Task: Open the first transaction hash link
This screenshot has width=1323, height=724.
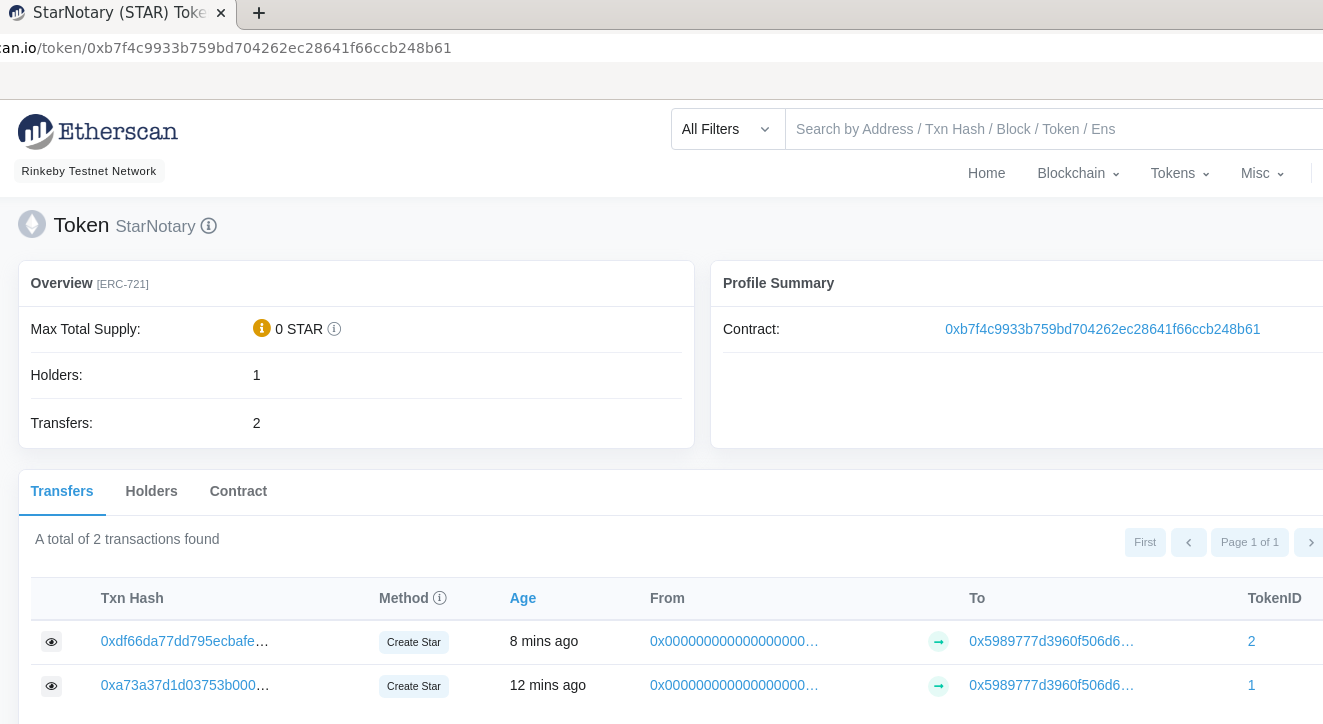Action: point(184,641)
